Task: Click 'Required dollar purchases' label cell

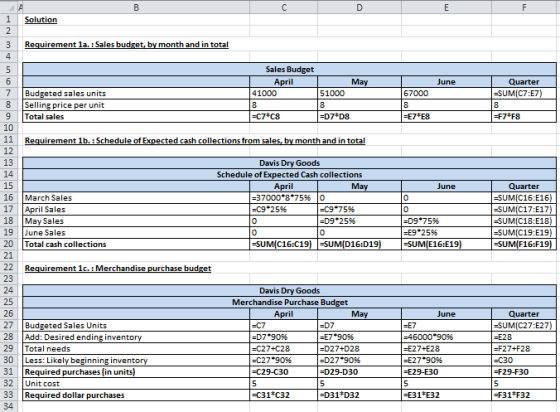Action: click(x=136, y=395)
